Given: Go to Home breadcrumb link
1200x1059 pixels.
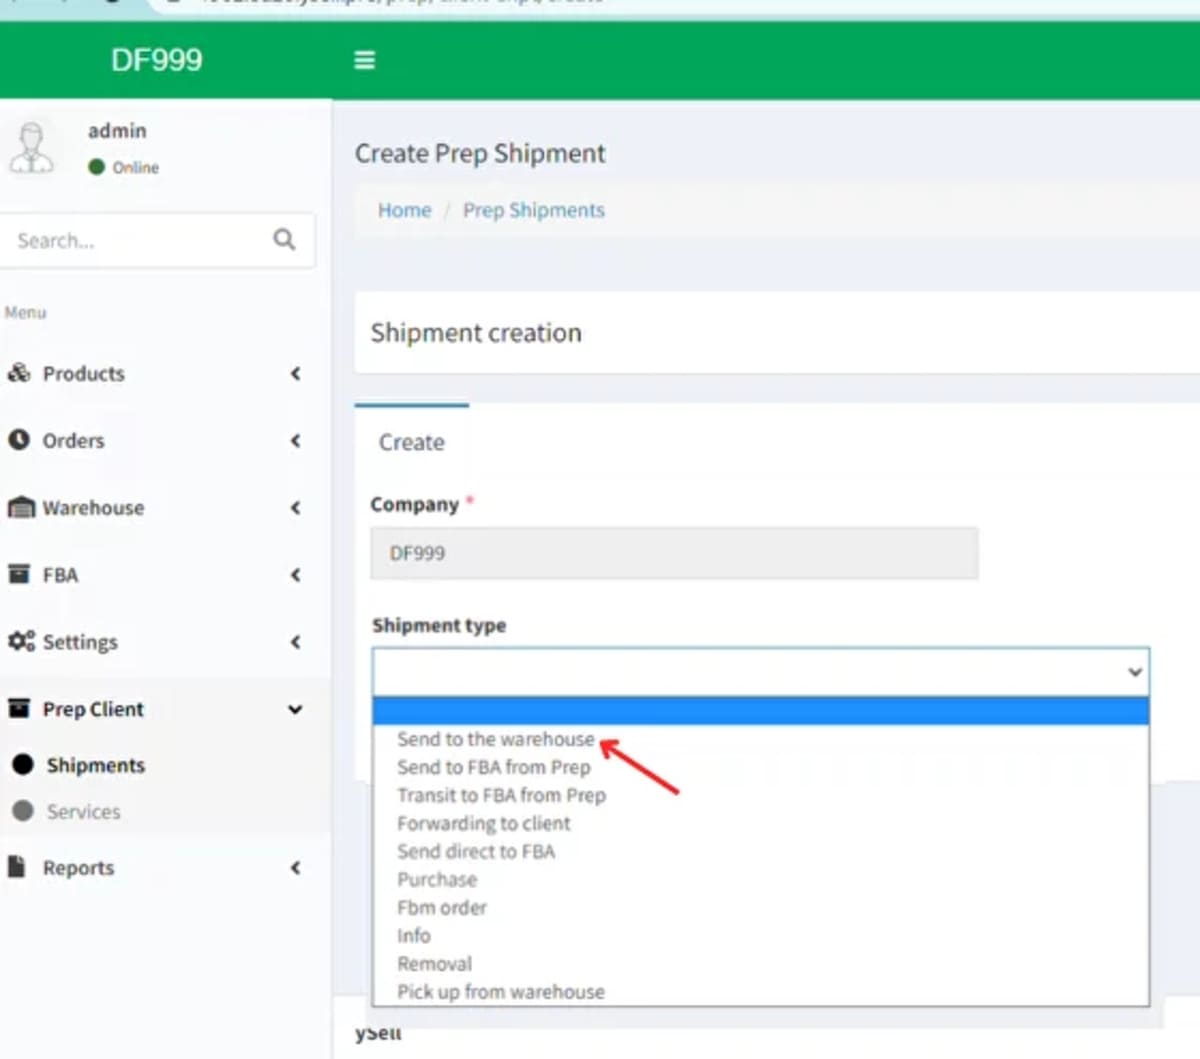Looking at the screenshot, I should pyautogui.click(x=404, y=210).
